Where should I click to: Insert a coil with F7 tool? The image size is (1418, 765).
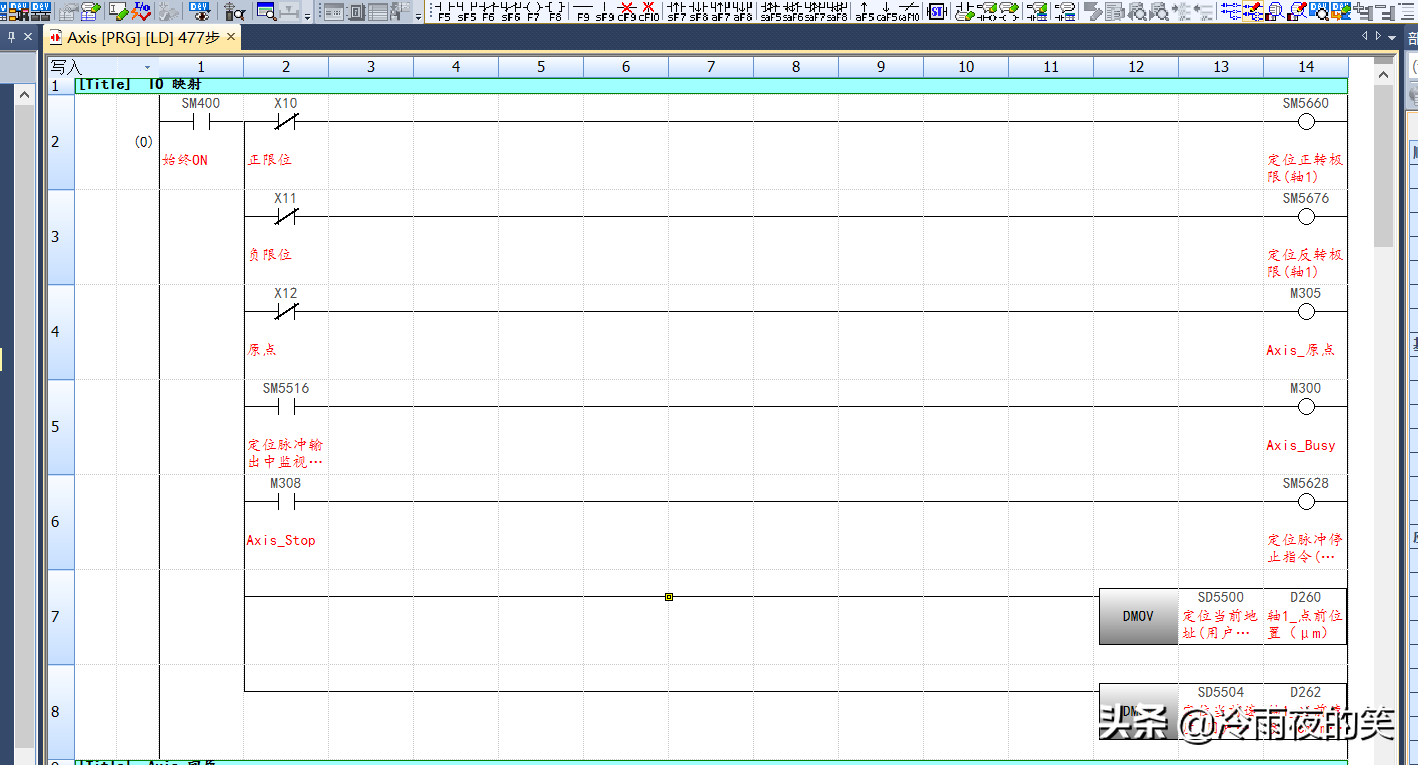533,12
